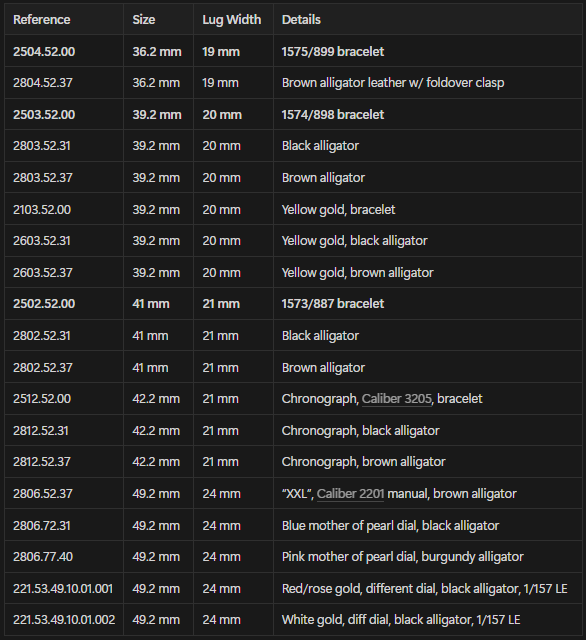Screen dimensions: 586x640
Task: Select the Size column header
Action: coord(158,20)
